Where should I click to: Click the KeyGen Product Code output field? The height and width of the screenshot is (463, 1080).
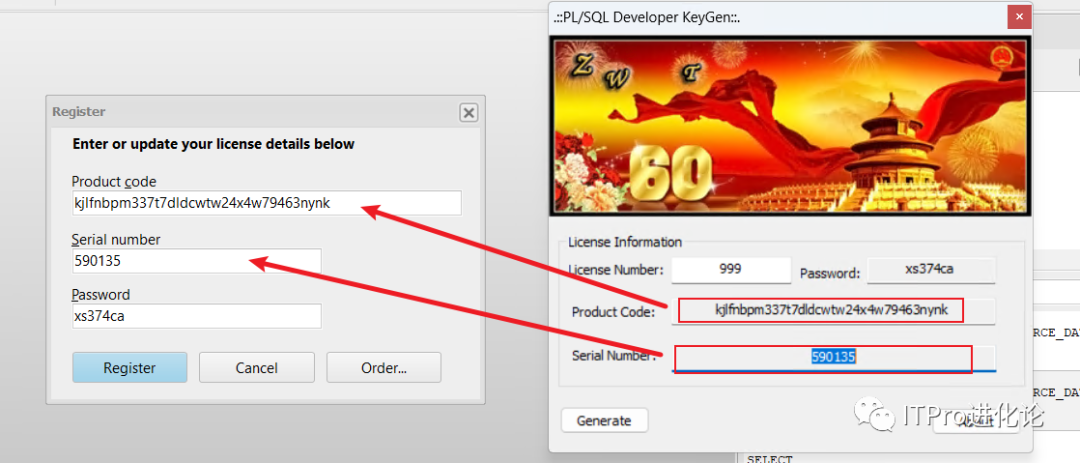pos(834,311)
